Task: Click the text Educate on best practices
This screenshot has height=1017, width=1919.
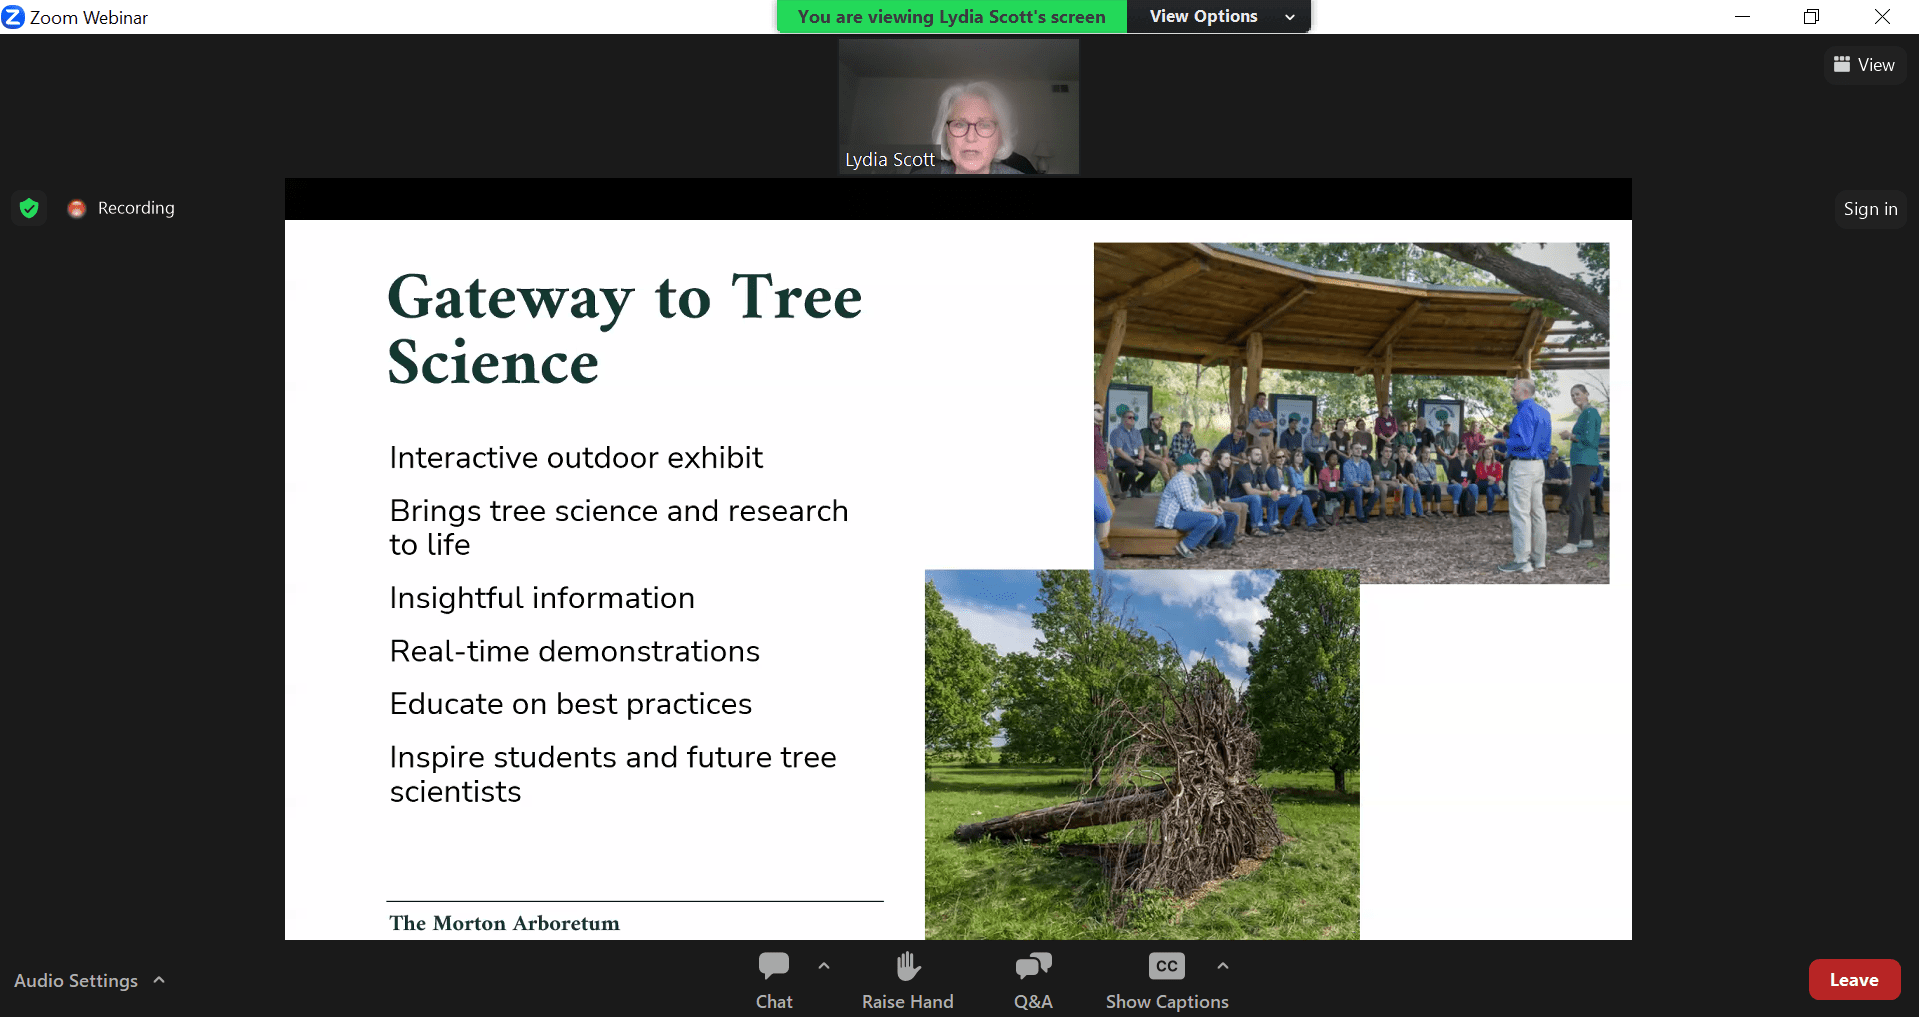Action: [x=570, y=704]
